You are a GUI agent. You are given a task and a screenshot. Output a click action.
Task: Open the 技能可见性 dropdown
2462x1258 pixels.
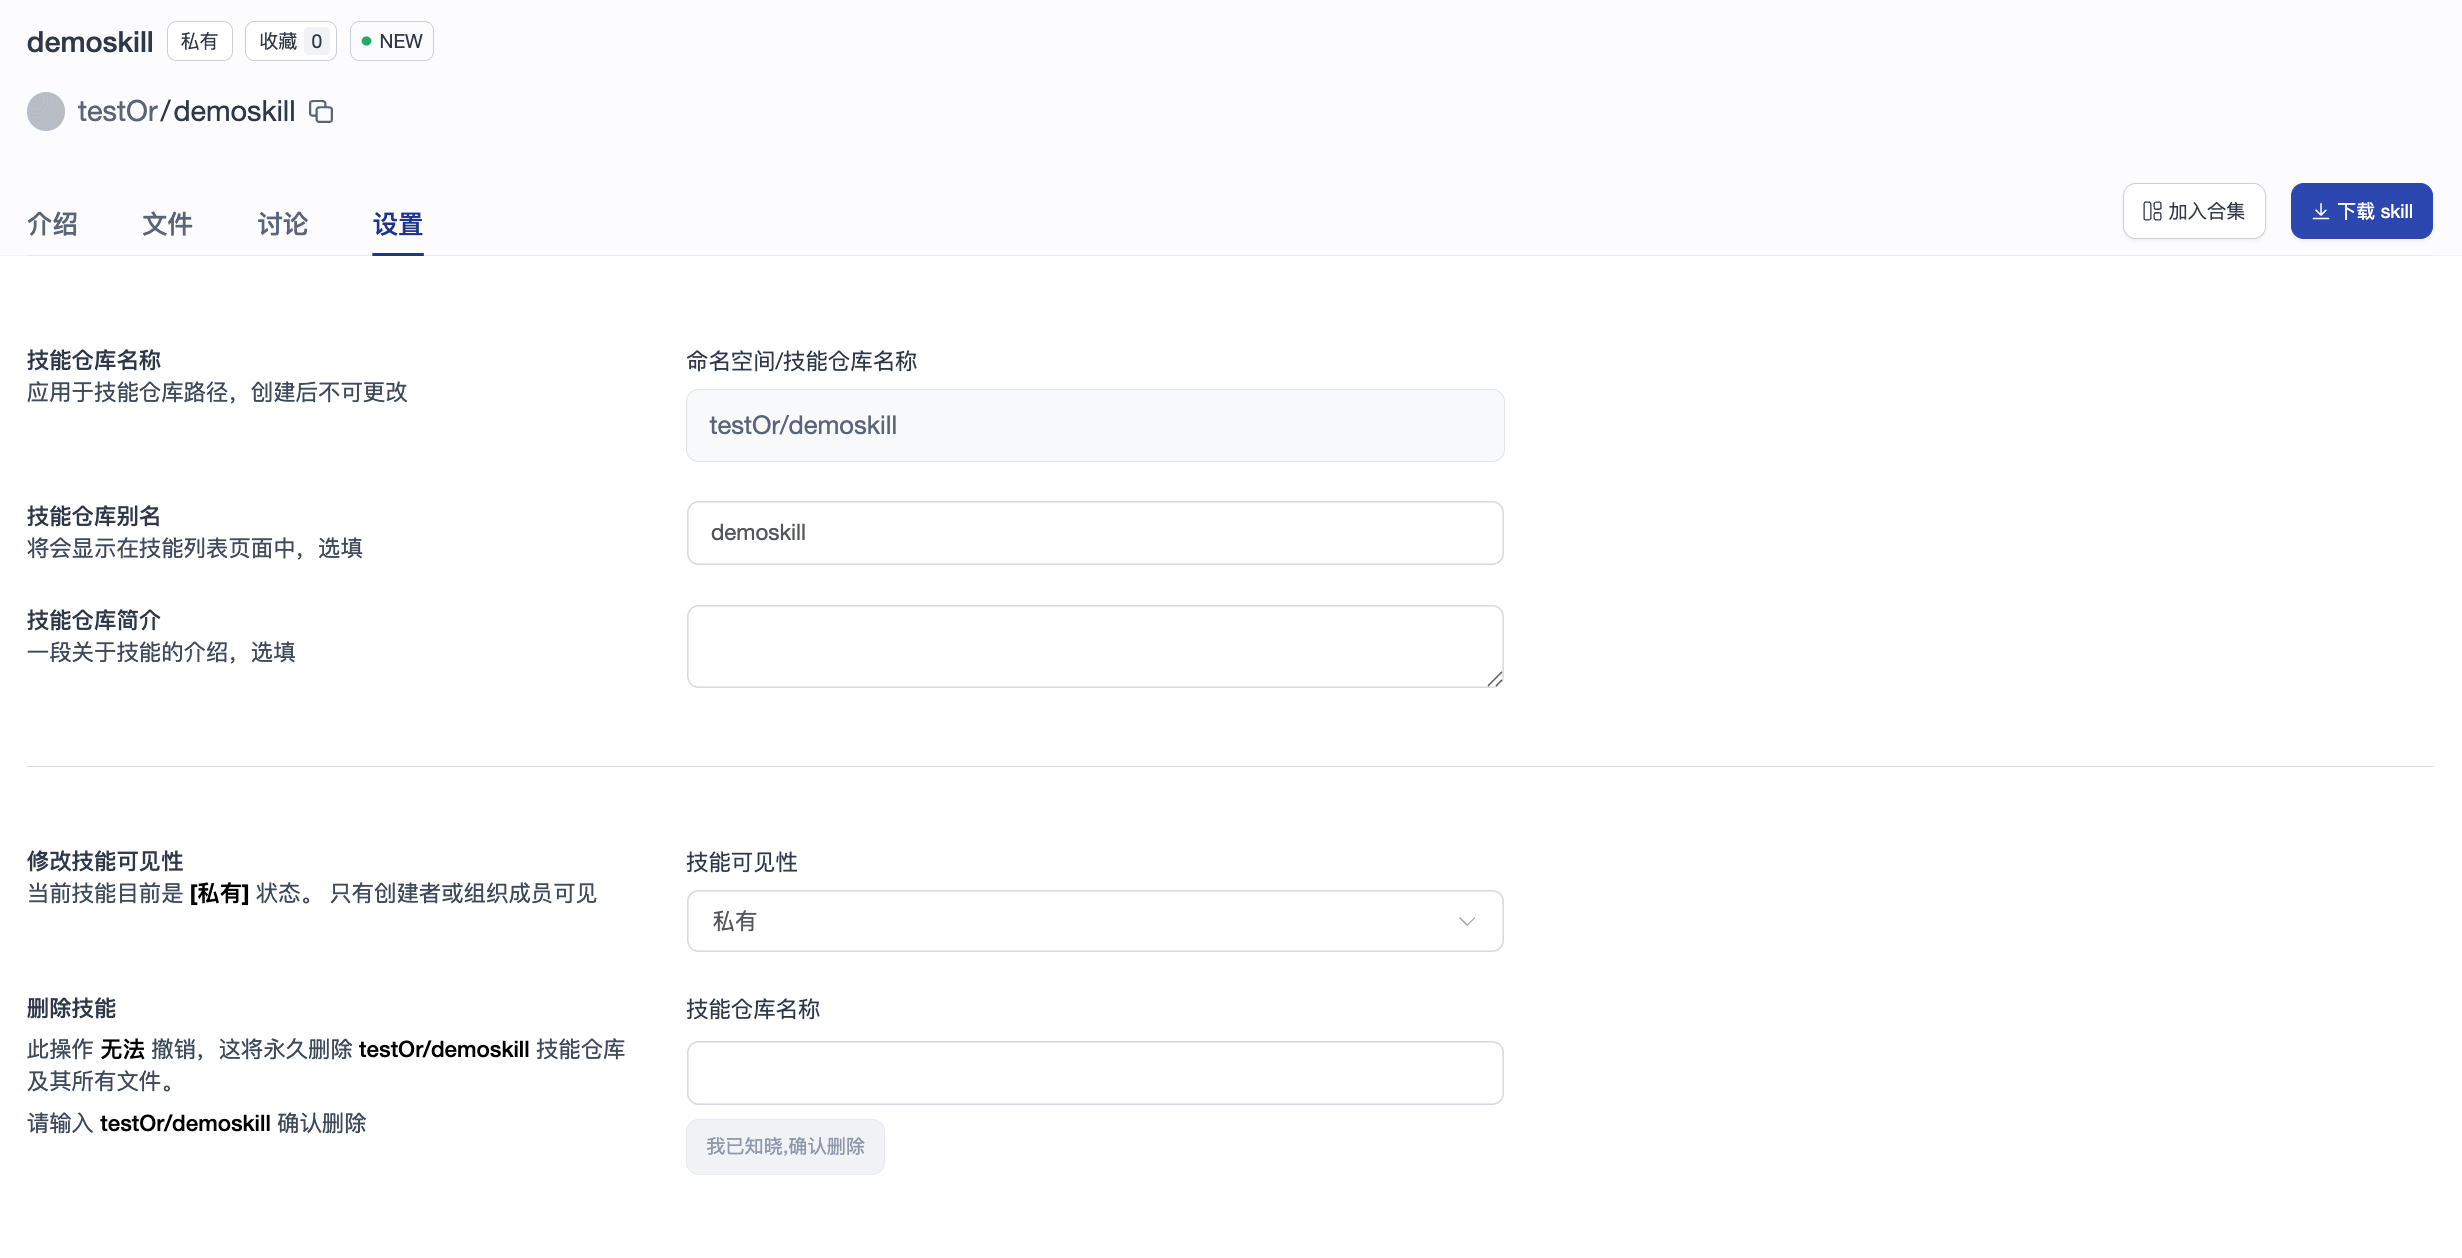pos(1095,921)
